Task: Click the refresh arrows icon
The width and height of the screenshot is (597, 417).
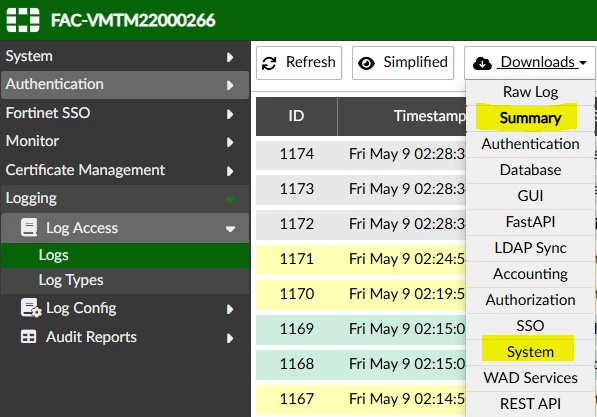Action: pyautogui.click(x=269, y=63)
